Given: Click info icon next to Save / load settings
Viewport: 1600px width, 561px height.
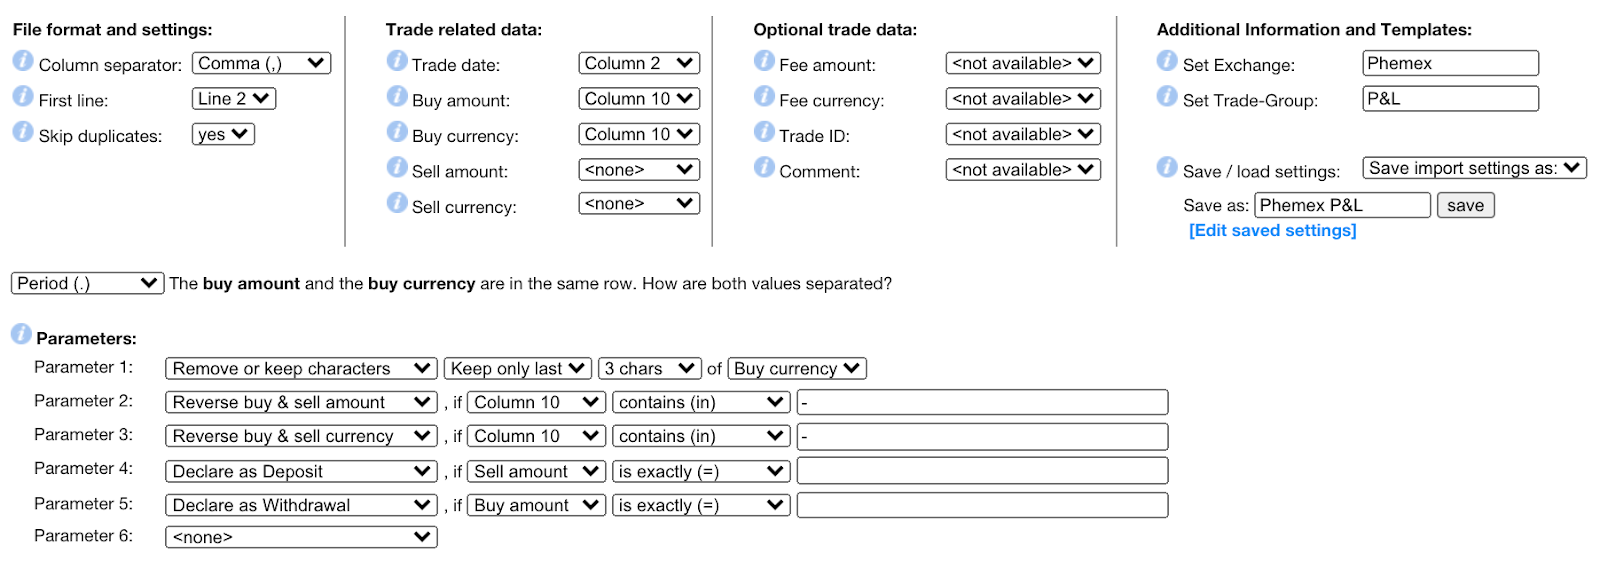Looking at the screenshot, I should pos(1167,167).
